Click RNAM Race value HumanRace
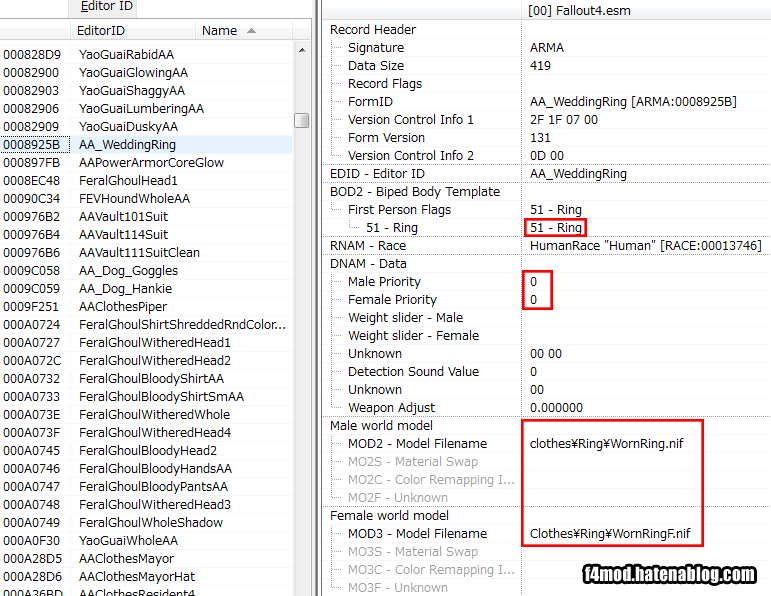This screenshot has width=771, height=596. click(x=646, y=245)
